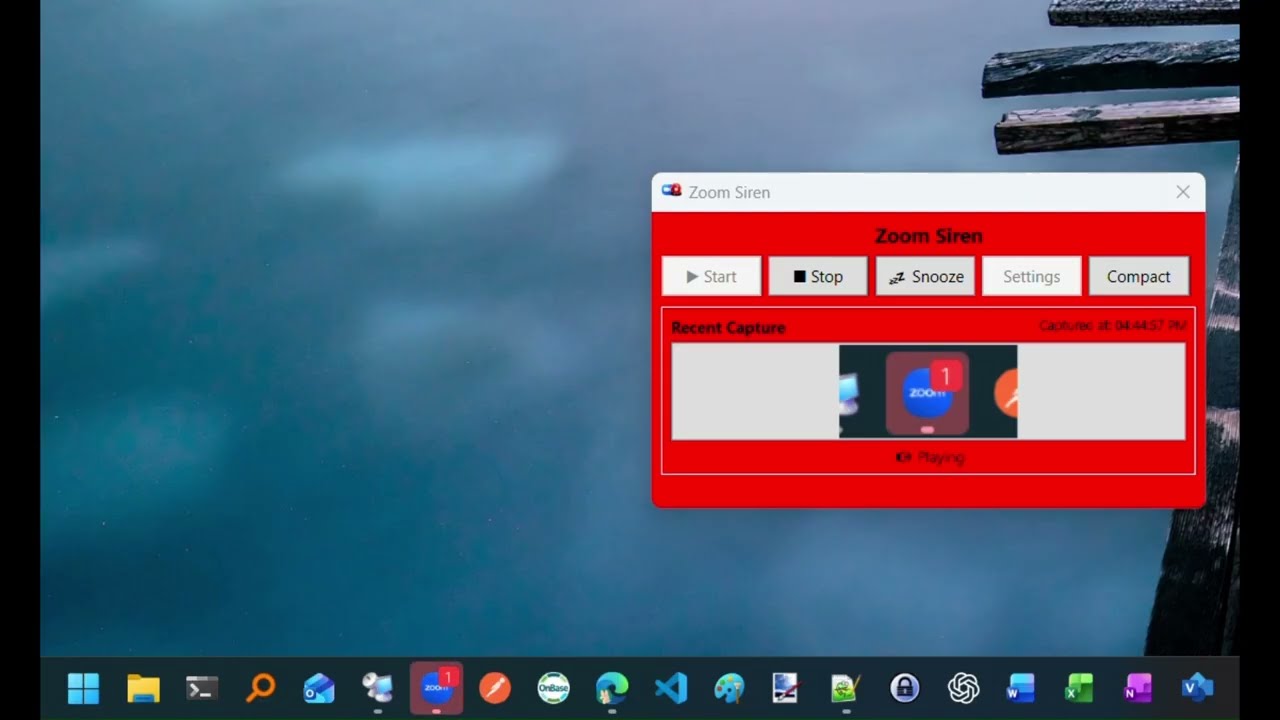Launch Visual Studio Code from the taskbar

click(x=671, y=688)
